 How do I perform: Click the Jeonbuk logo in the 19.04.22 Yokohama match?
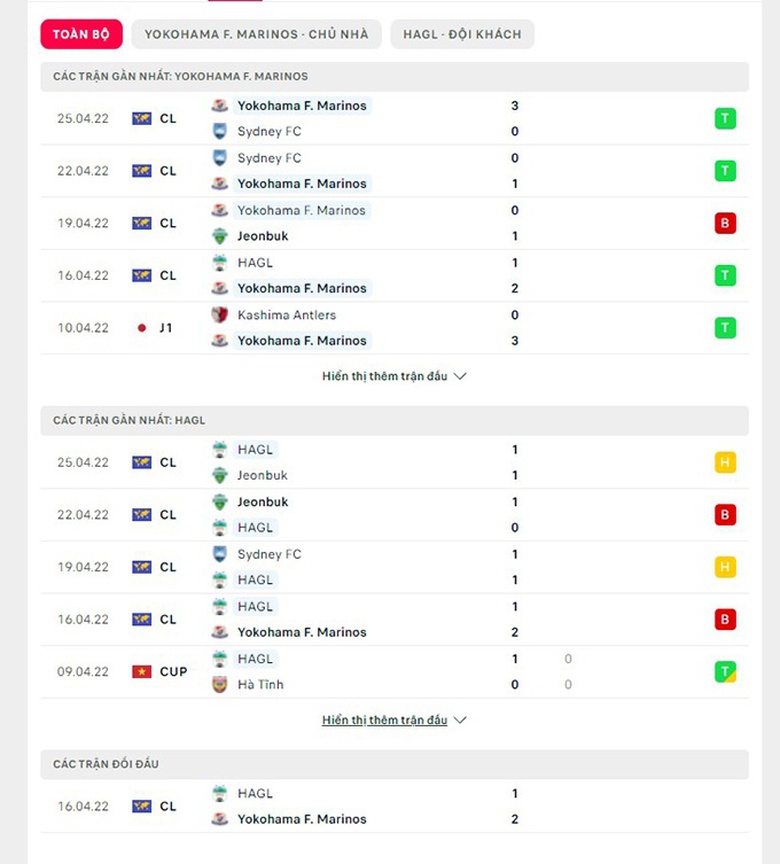point(220,236)
